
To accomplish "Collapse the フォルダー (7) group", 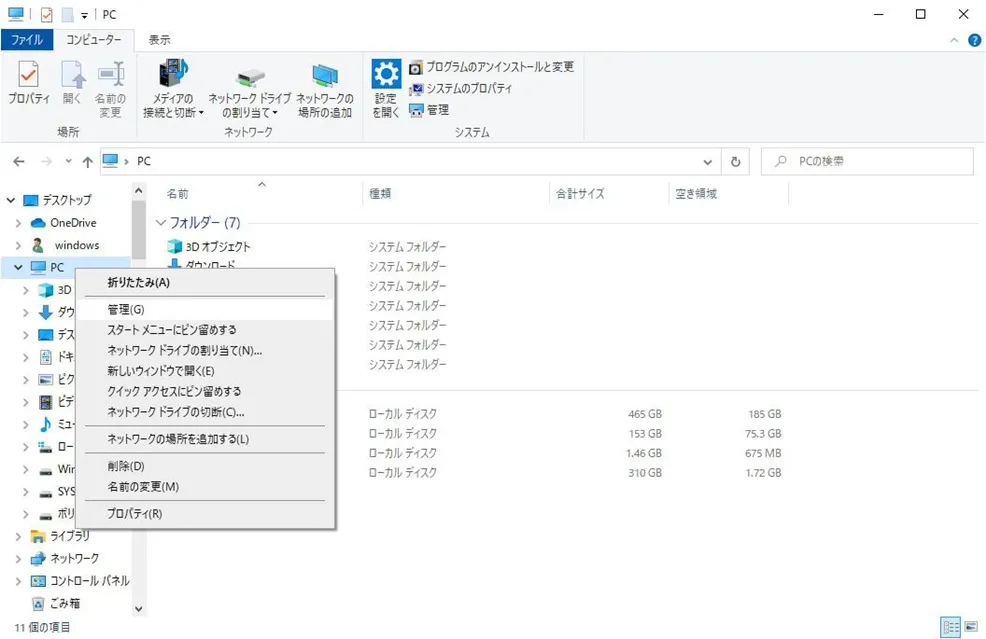I will pos(160,223).
